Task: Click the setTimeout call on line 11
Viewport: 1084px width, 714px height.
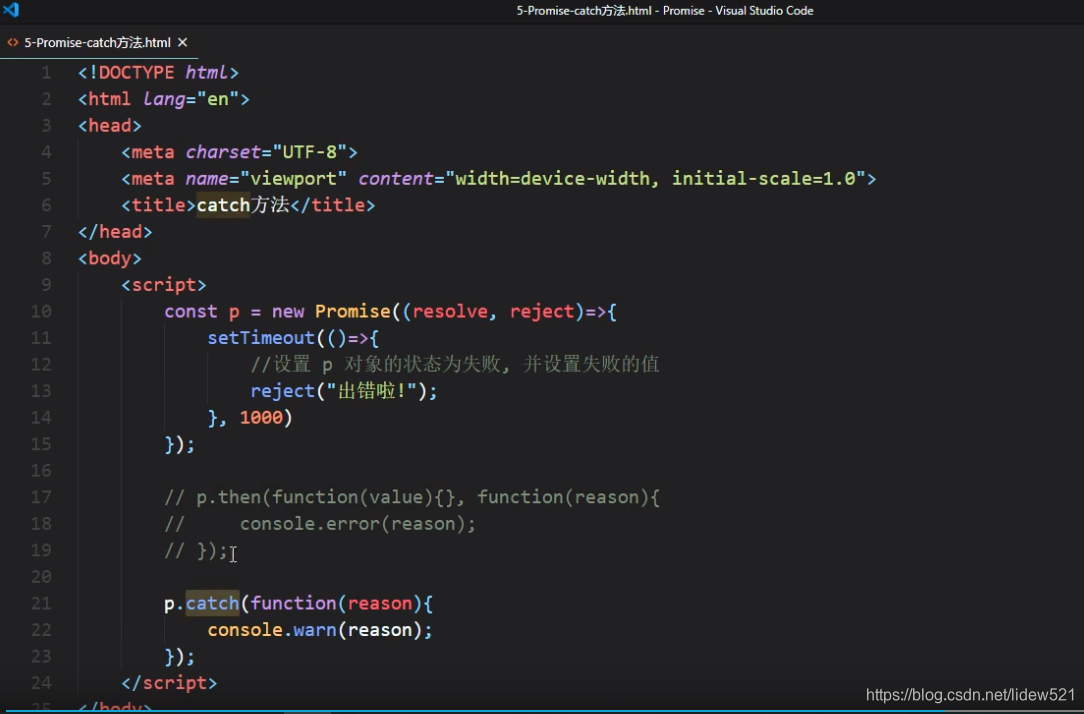Action: [261, 338]
